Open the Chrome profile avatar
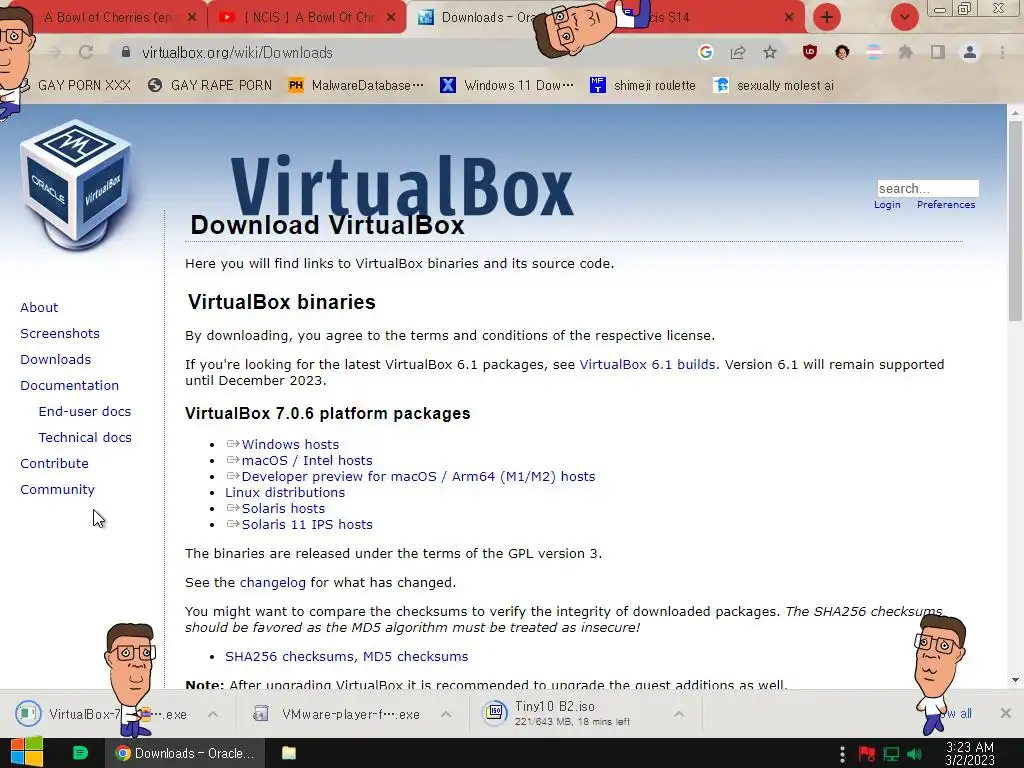 970,52
